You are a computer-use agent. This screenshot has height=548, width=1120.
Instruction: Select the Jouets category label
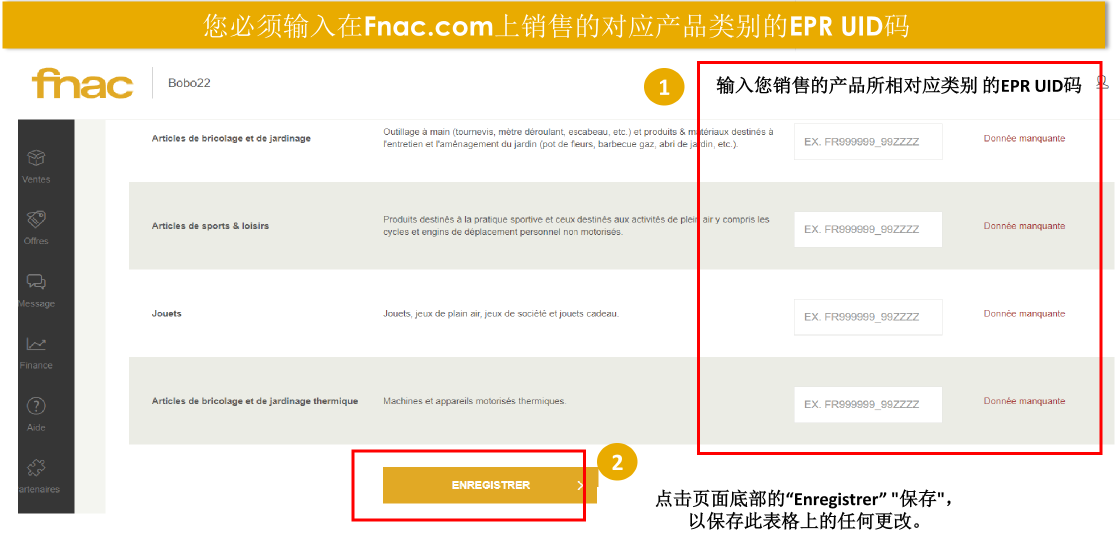click(166, 314)
